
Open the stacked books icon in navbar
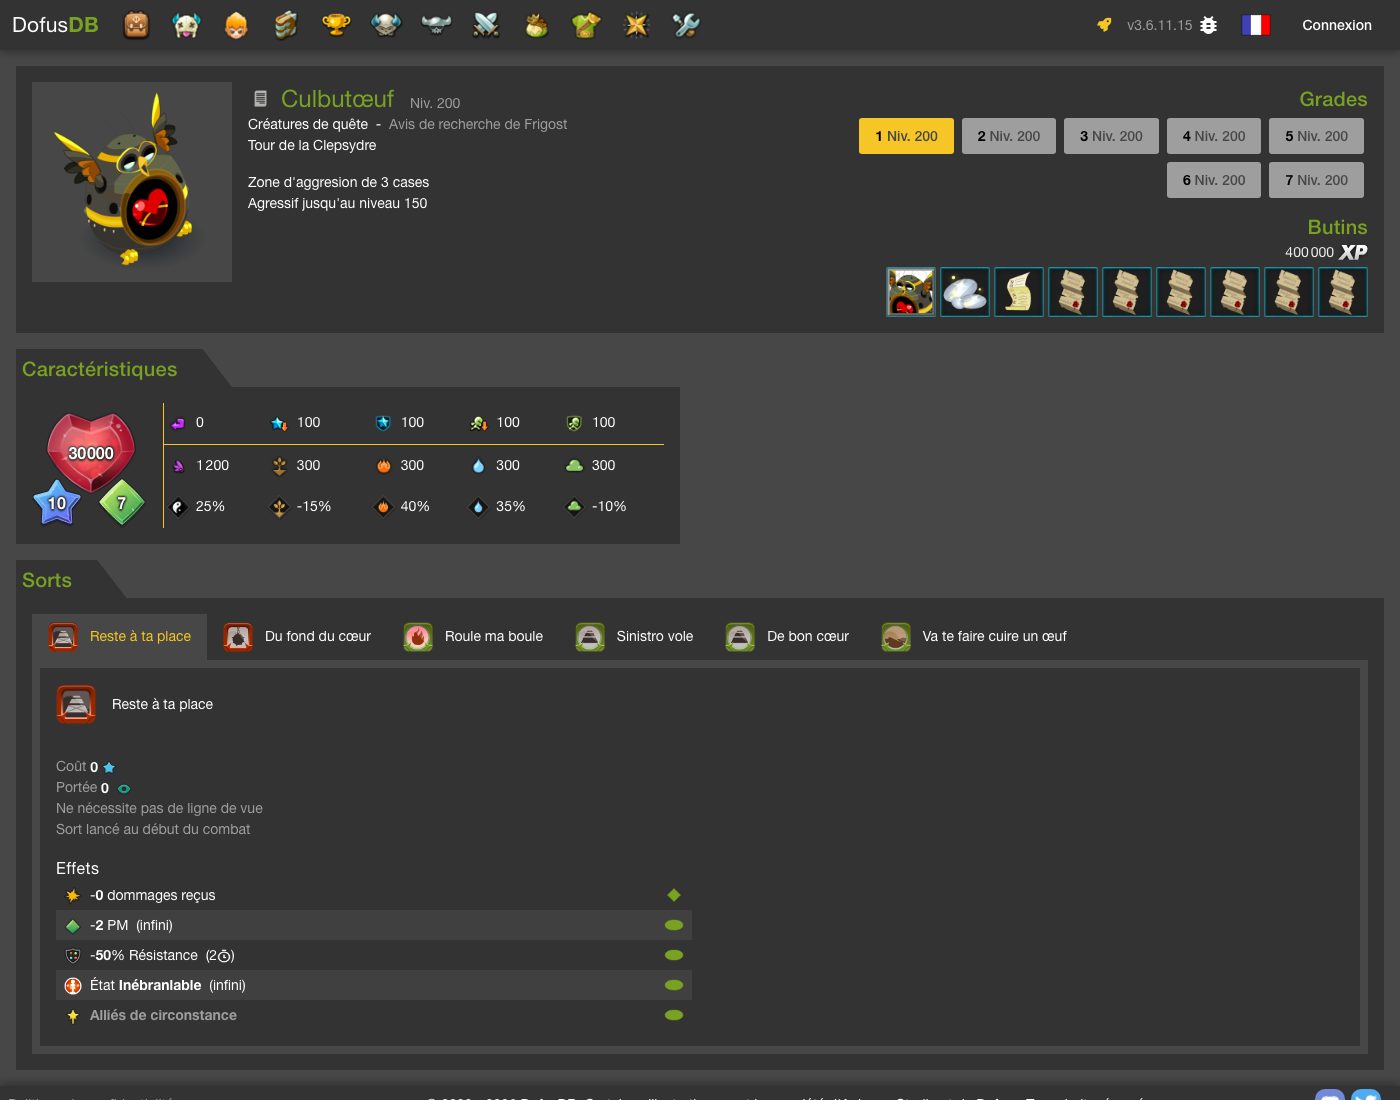pos(286,25)
